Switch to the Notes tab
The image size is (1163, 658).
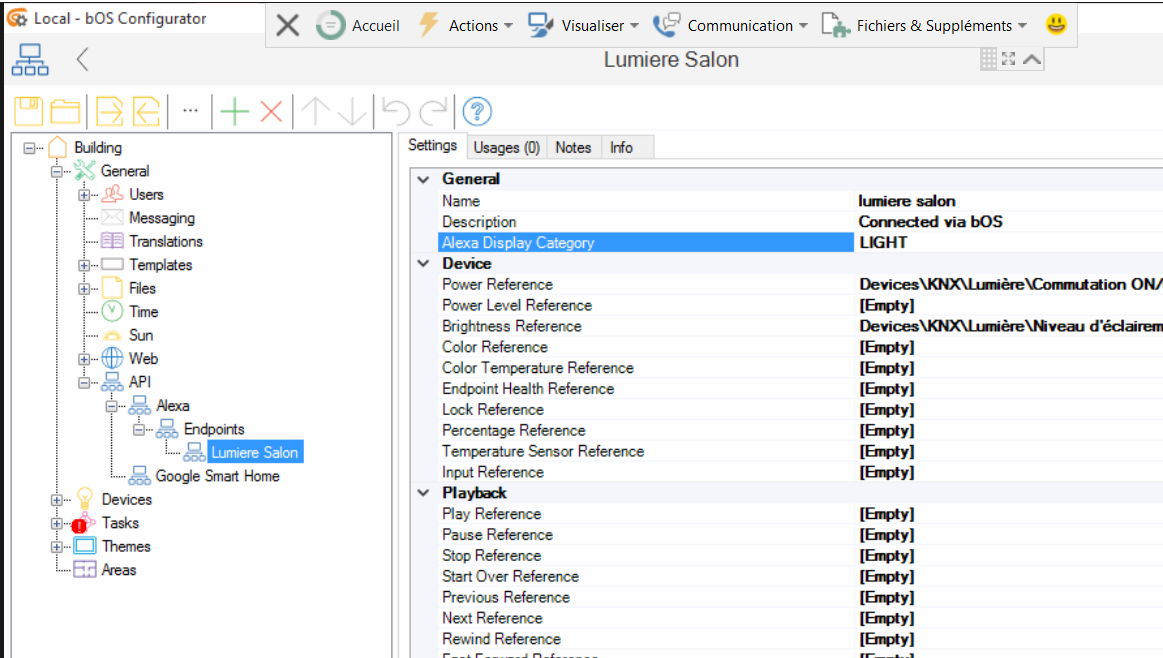pyautogui.click(x=573, y=148)
